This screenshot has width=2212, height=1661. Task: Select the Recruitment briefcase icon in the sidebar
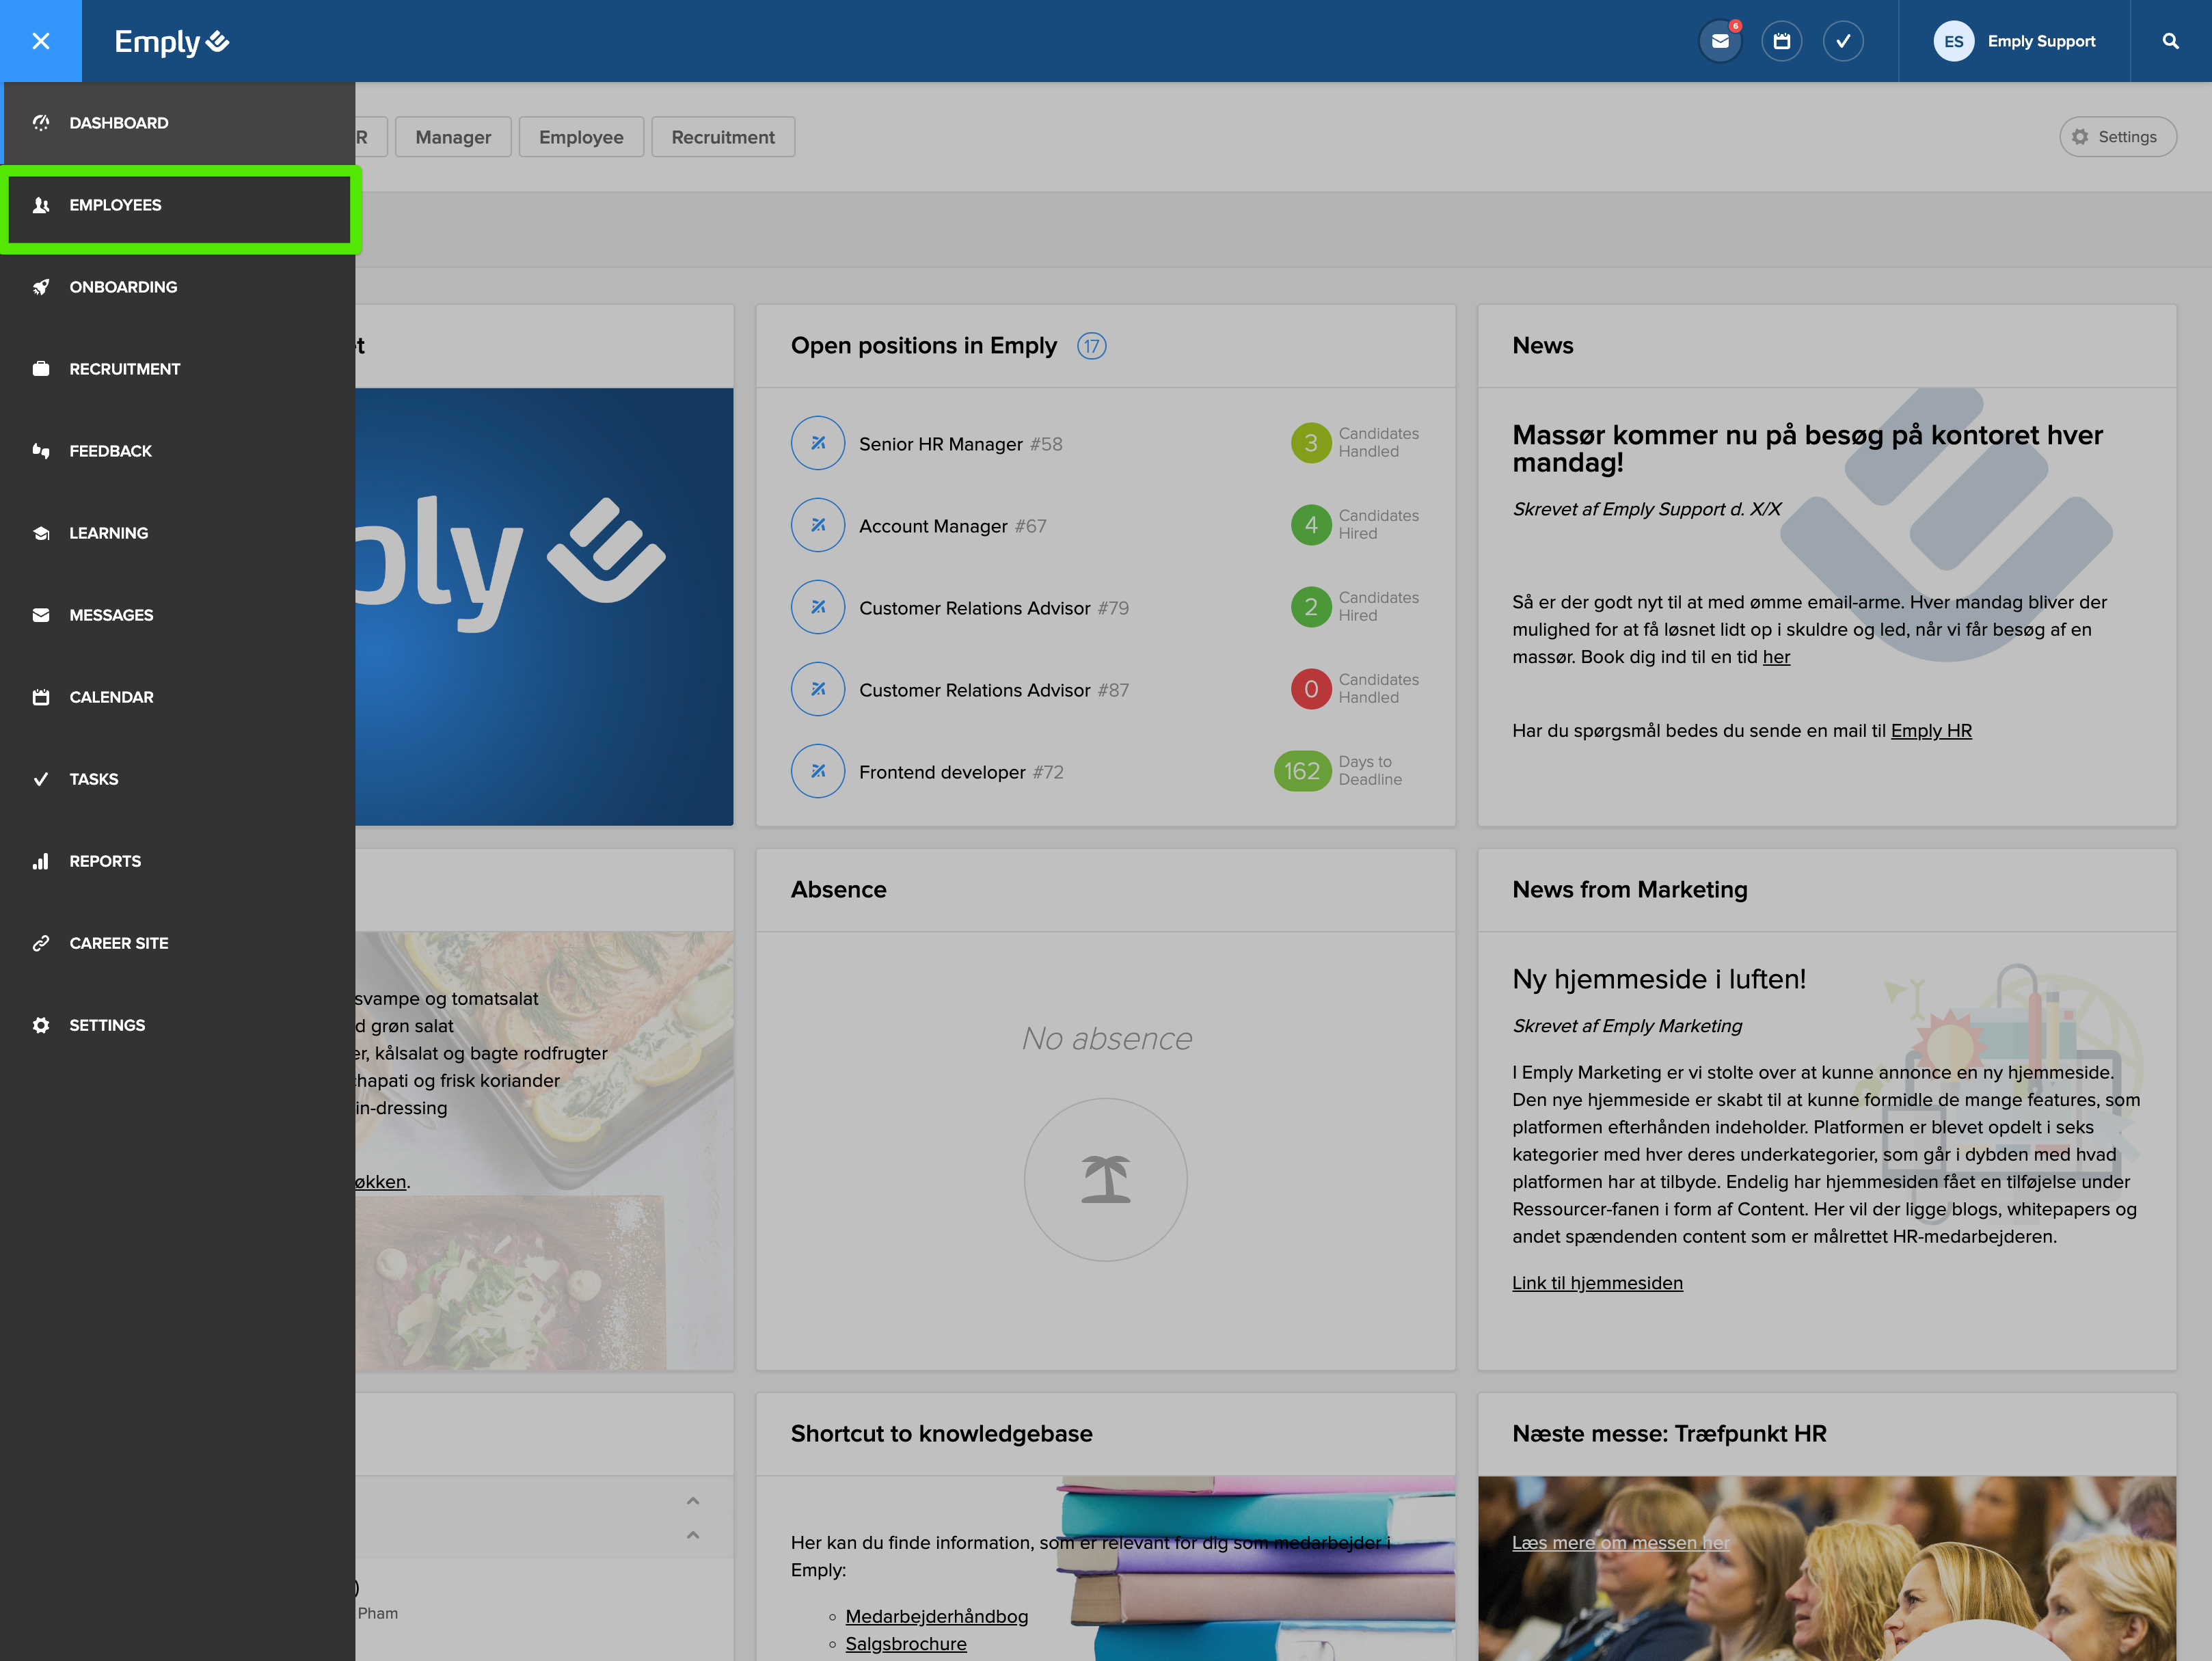point(41,368)
